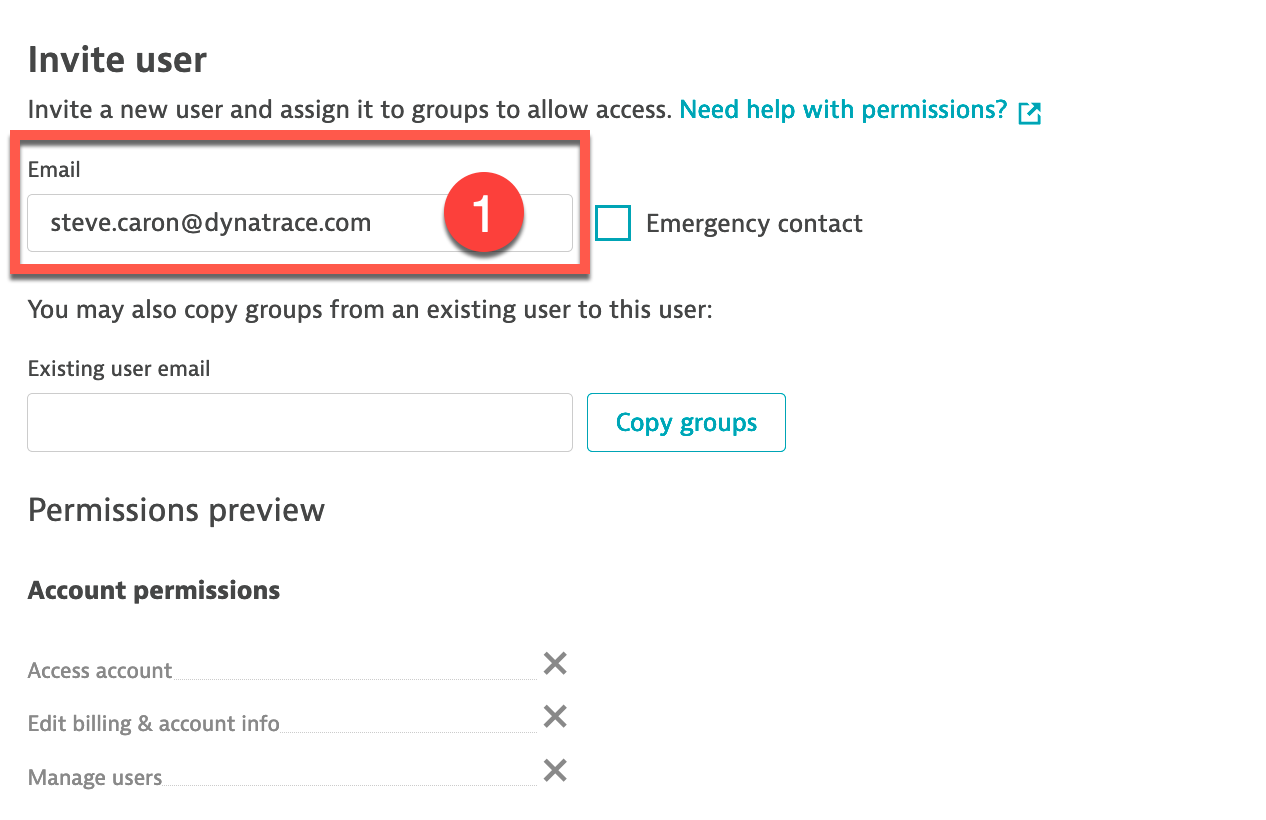Click the Permissions preview heading
Viewport: 1266px width, 820px height.
[176, 510]
